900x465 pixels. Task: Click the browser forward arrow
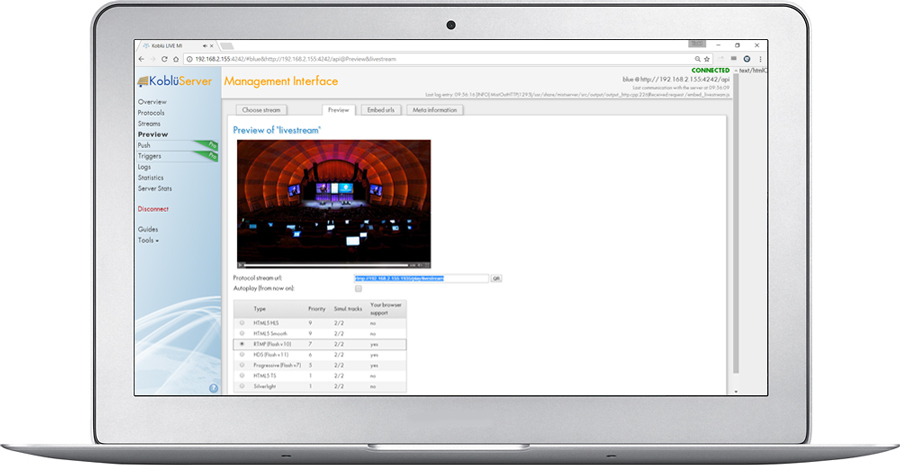click(x=153, y=59)
